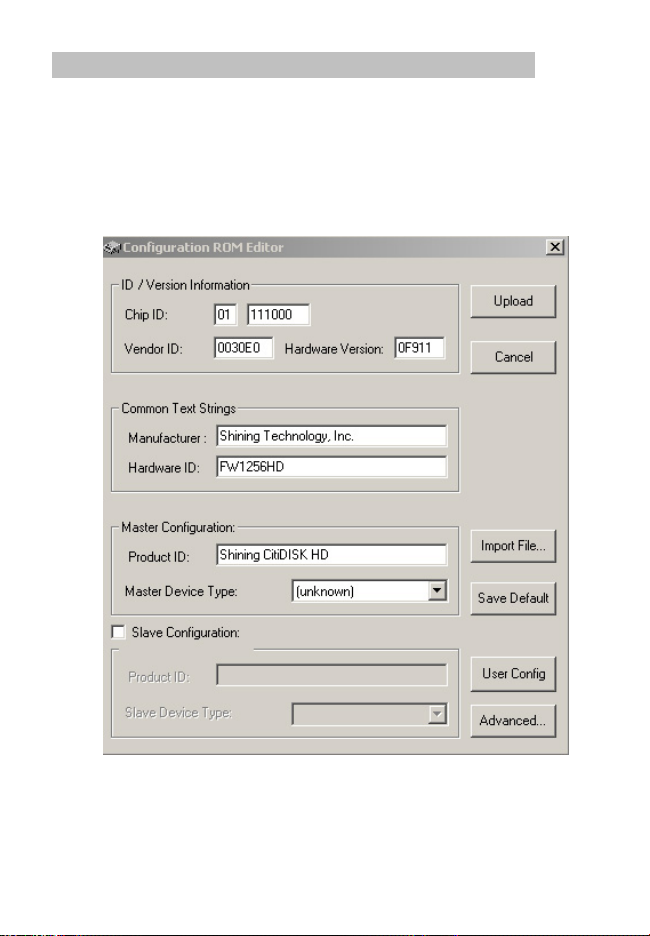650x936 pixels.
Task: Expand the disabled Slave Device Type dropdown
Action: 438,714
